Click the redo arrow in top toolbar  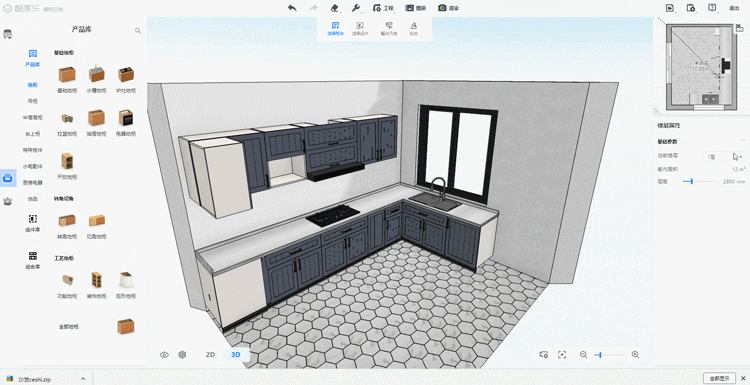tap(313, 8)
